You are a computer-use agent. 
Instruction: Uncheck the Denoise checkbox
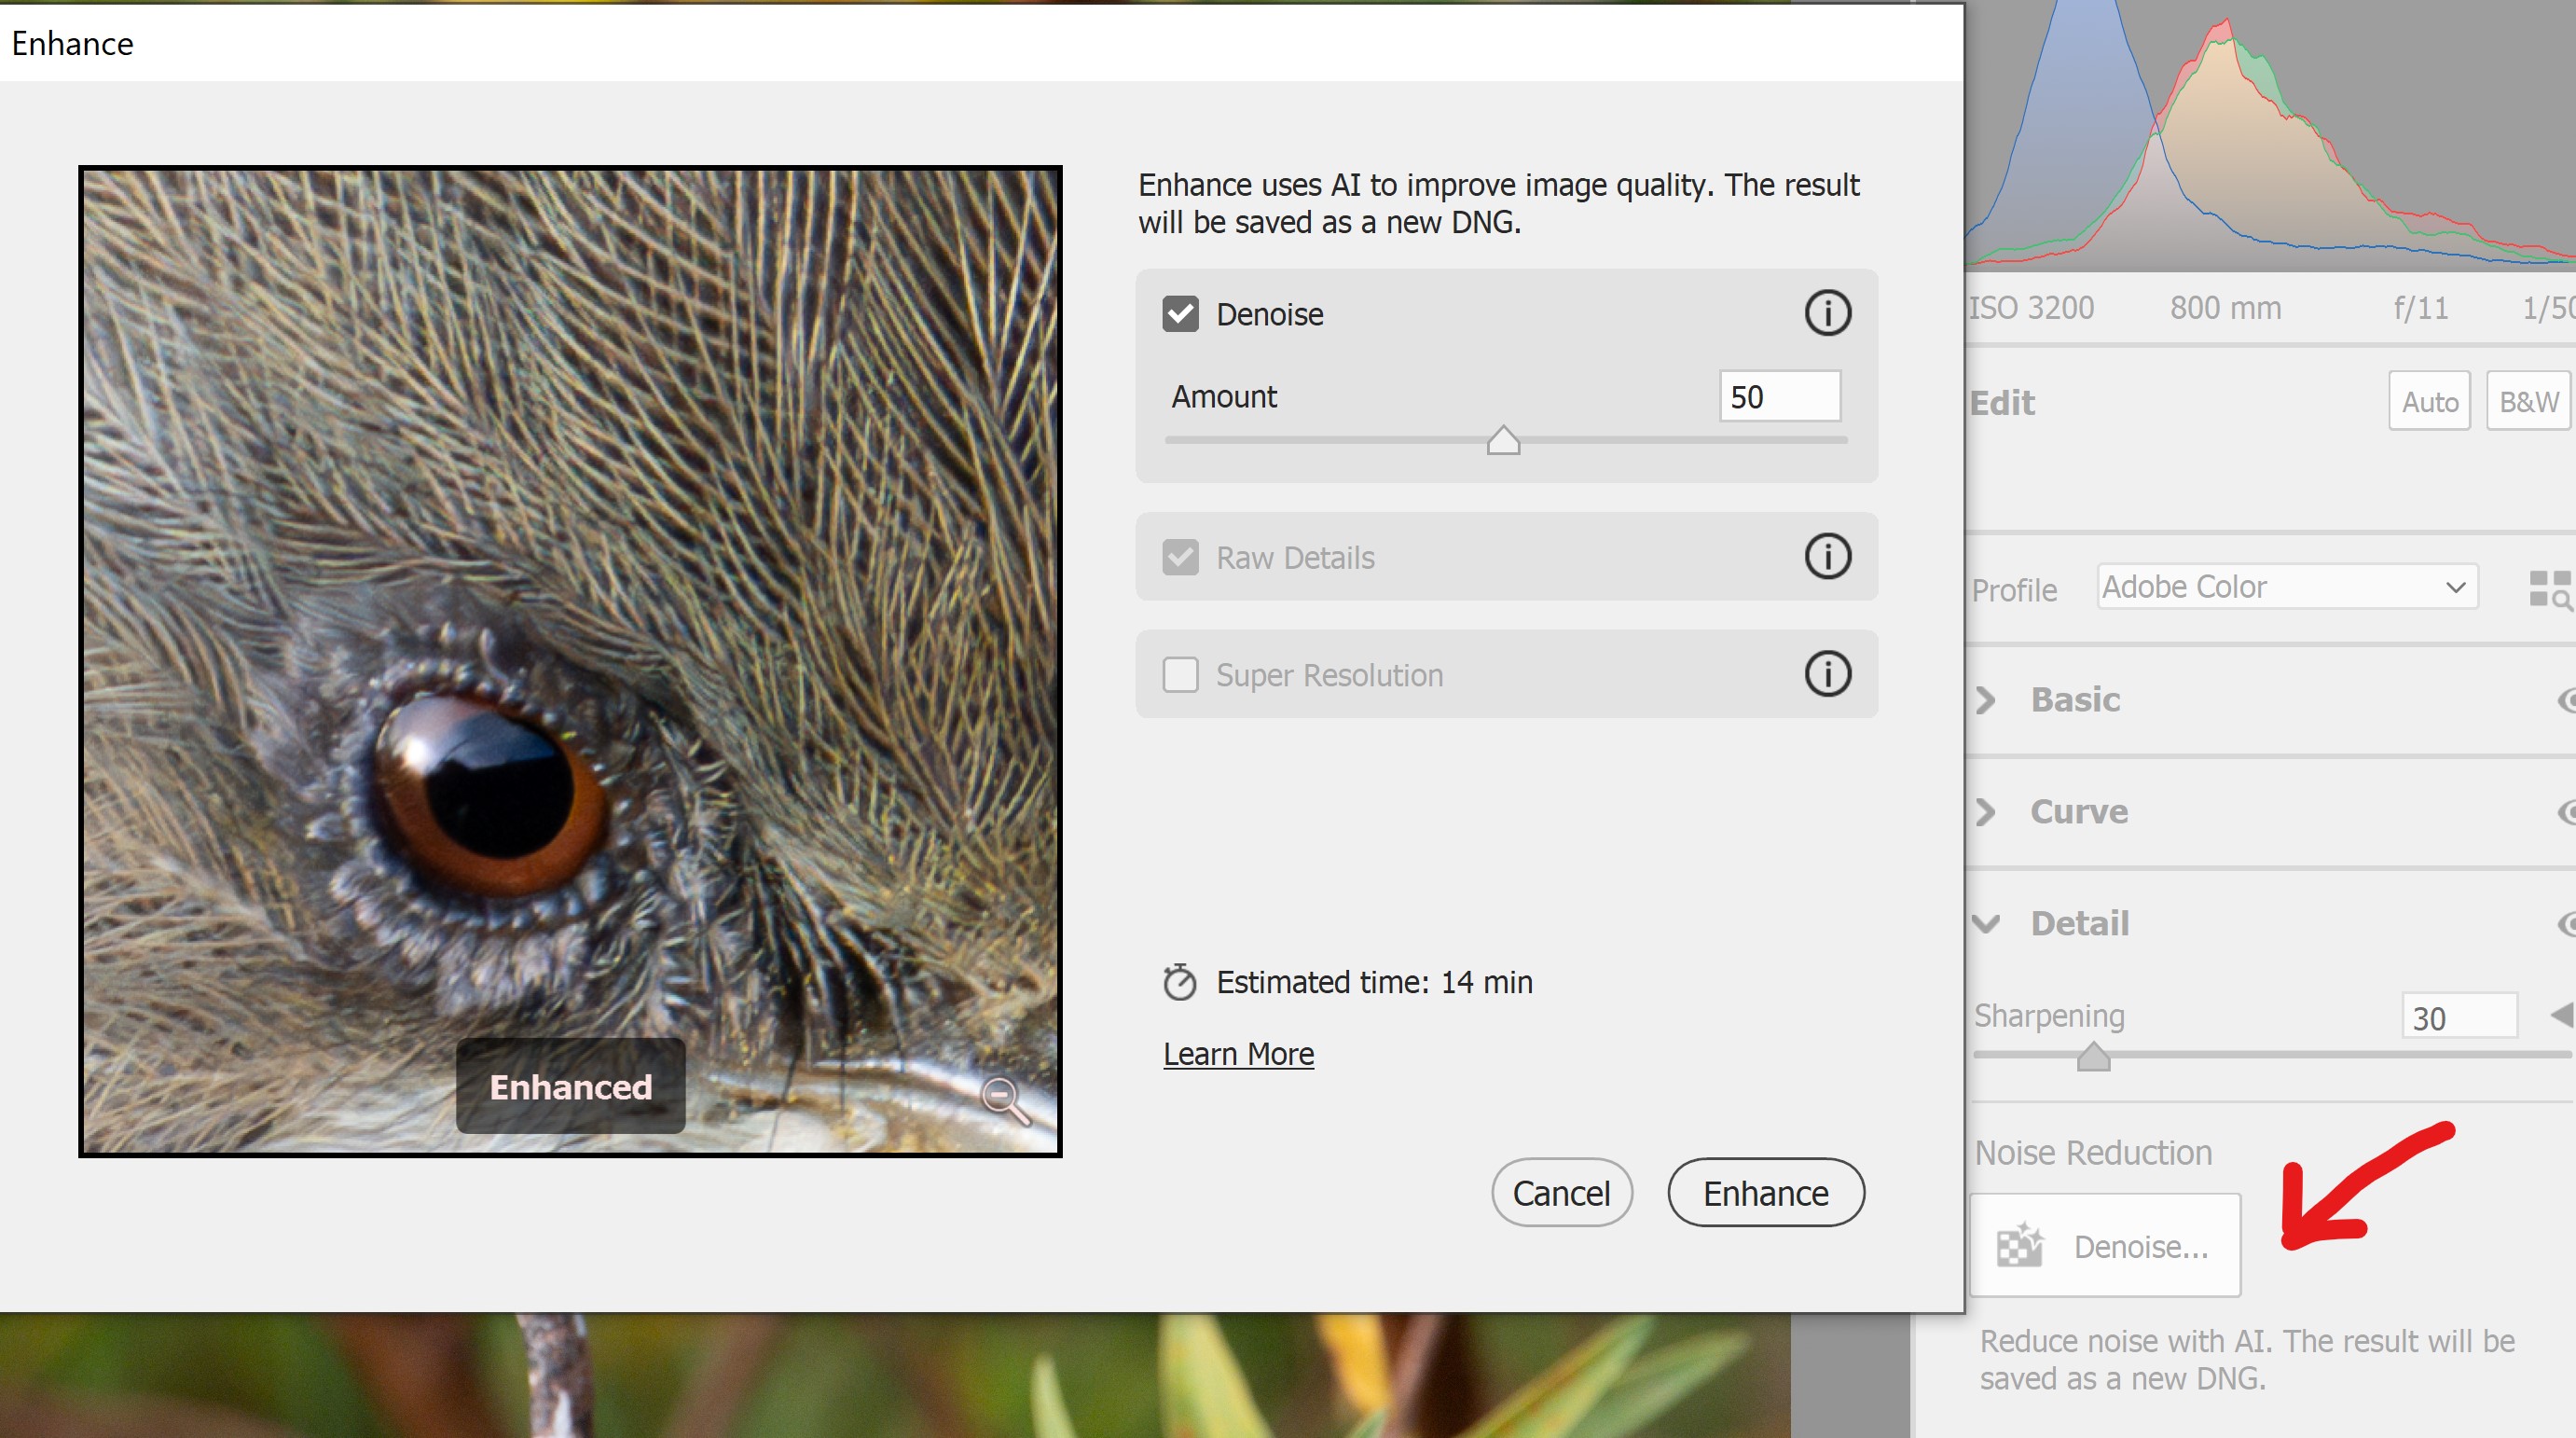click(x=1180, y=314)
